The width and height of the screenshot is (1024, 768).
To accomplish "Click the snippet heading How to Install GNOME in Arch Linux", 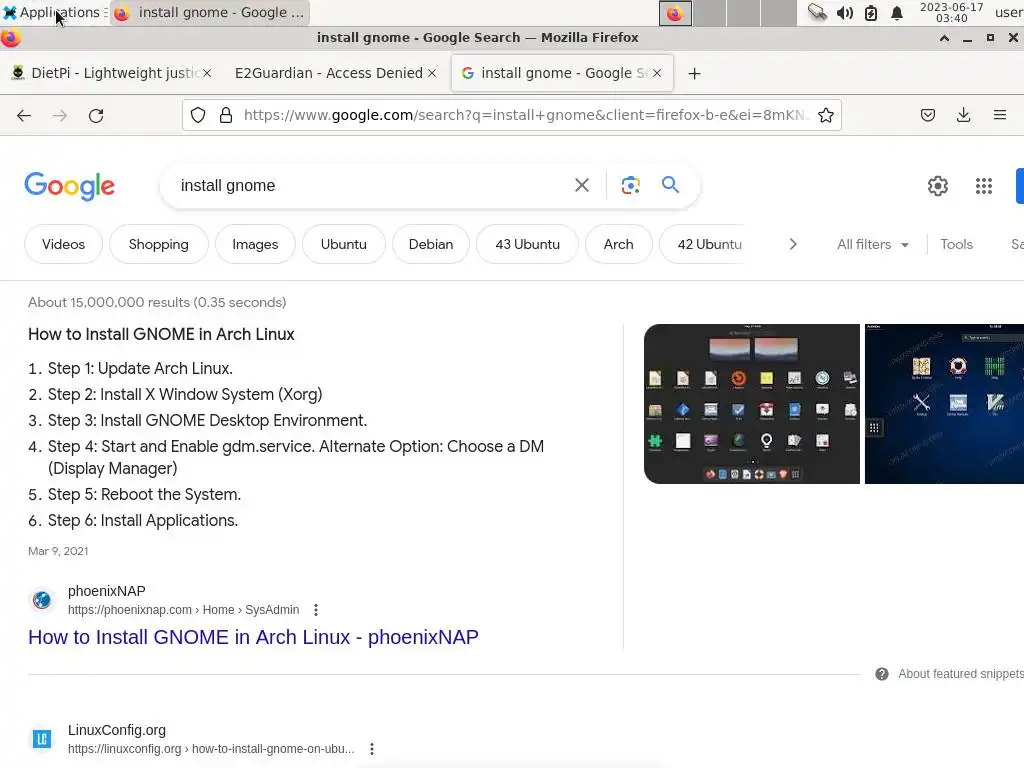I will [161, 334].
